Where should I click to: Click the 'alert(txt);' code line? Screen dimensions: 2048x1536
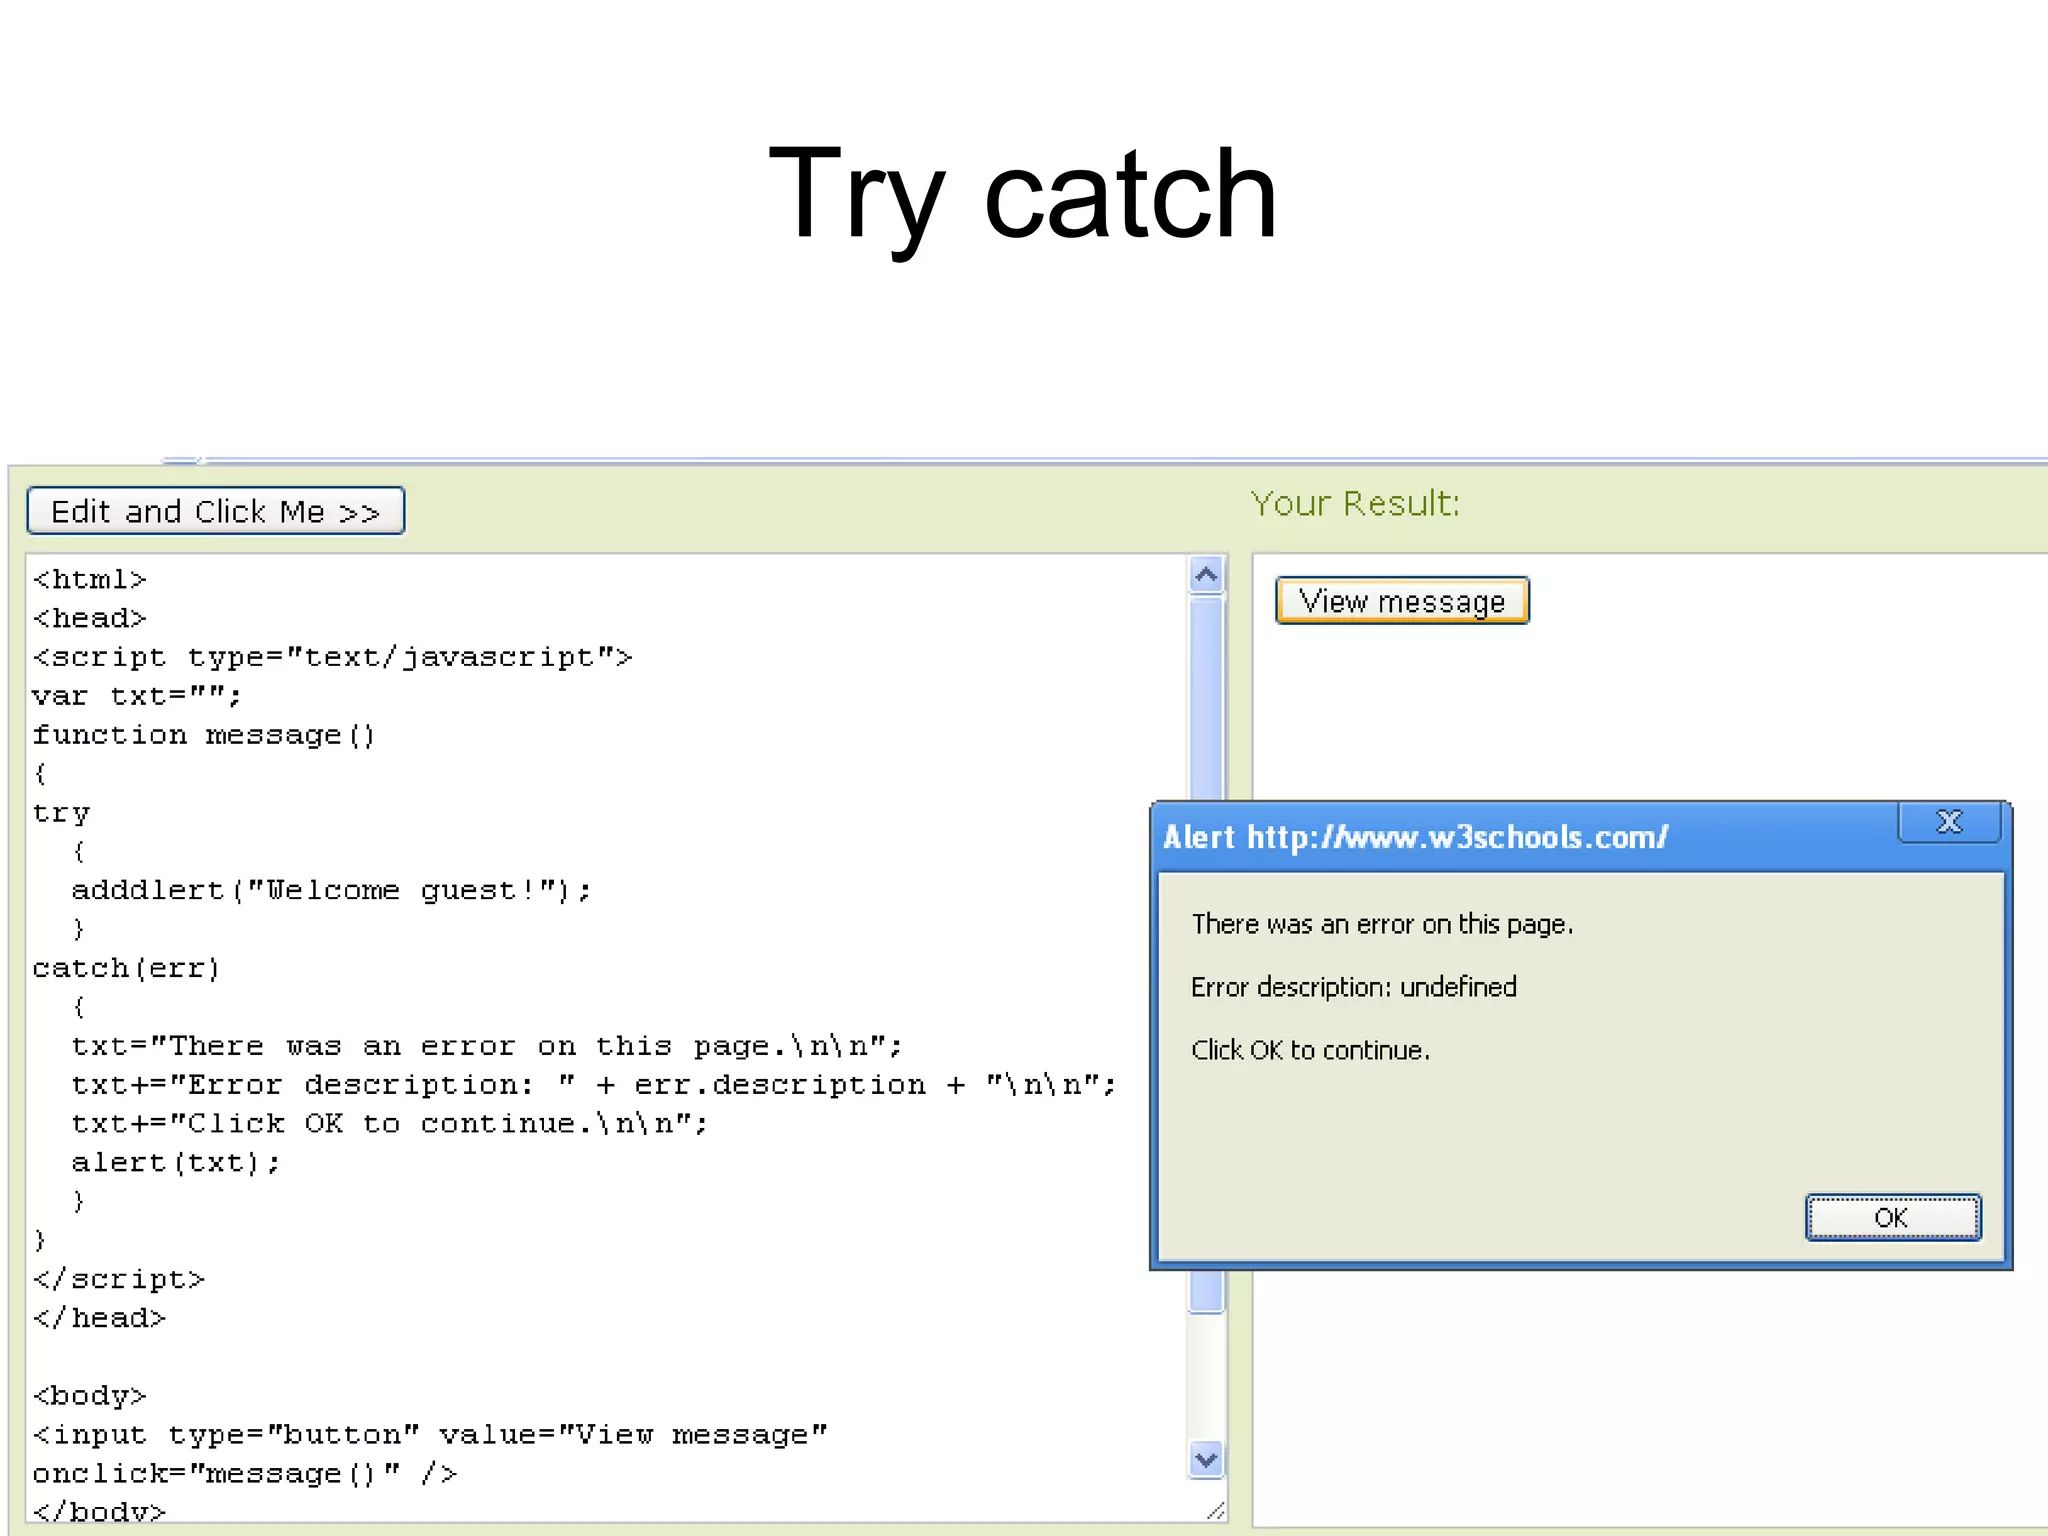click(176, 1162)
